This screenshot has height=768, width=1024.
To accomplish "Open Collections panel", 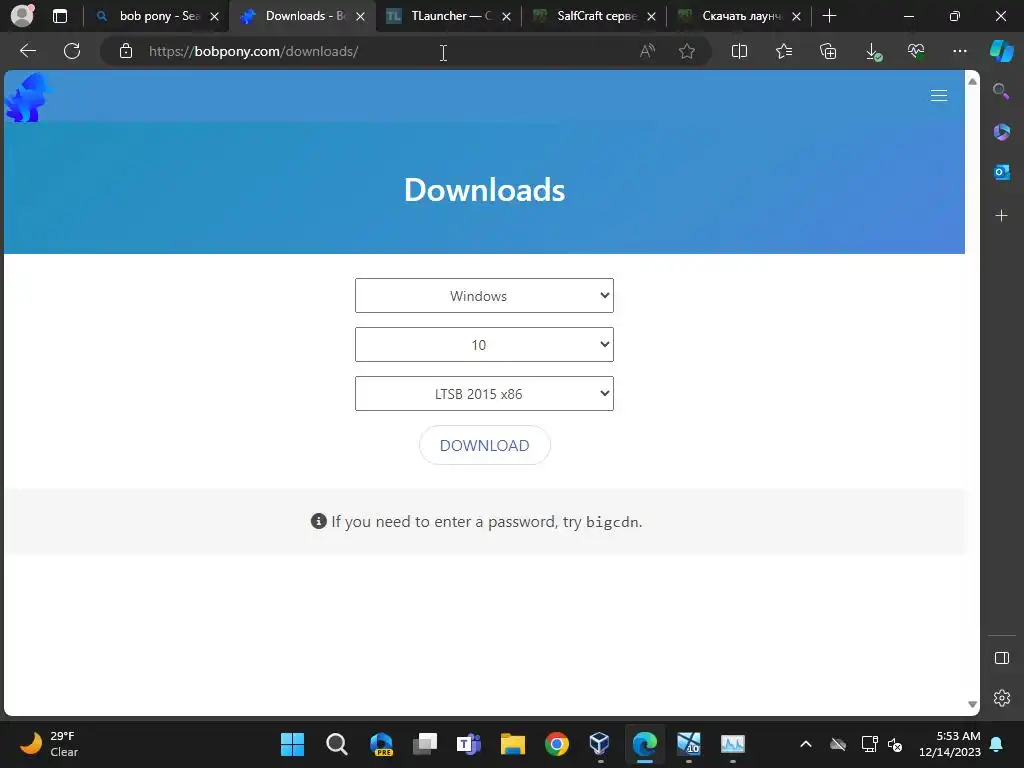I will click(828, 51).
